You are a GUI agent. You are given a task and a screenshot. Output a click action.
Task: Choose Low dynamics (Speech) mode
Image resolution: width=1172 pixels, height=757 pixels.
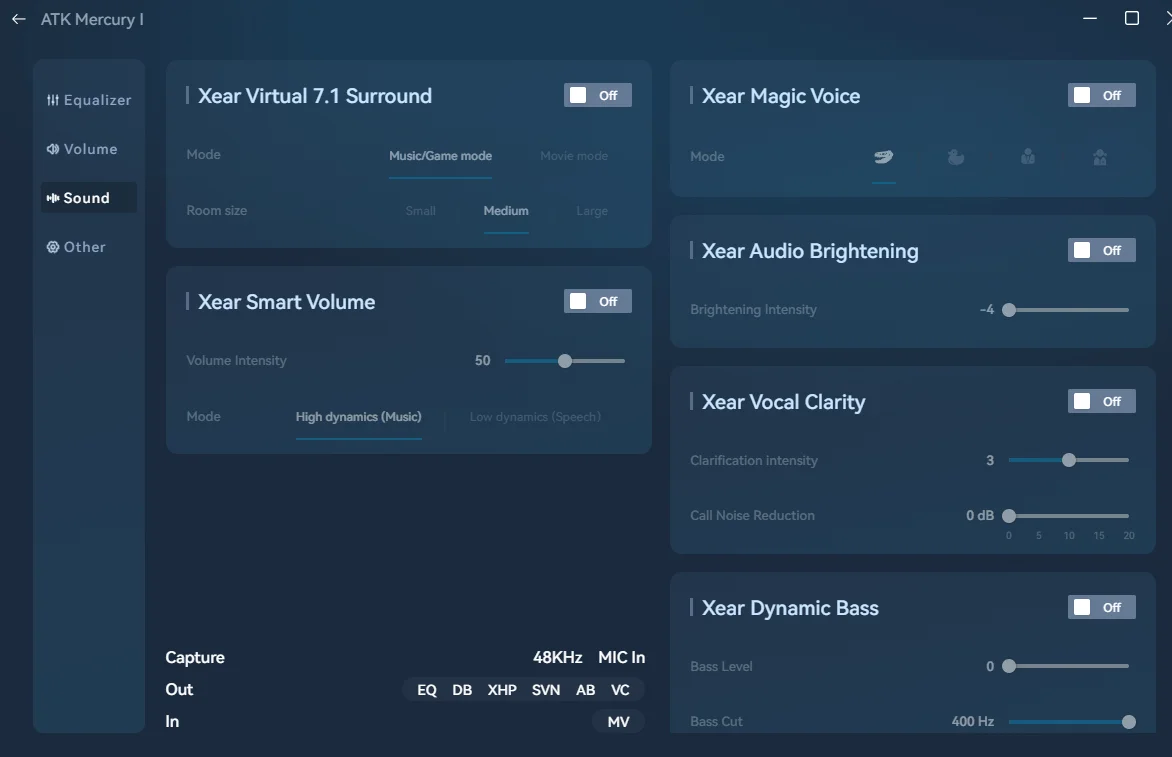535,417
